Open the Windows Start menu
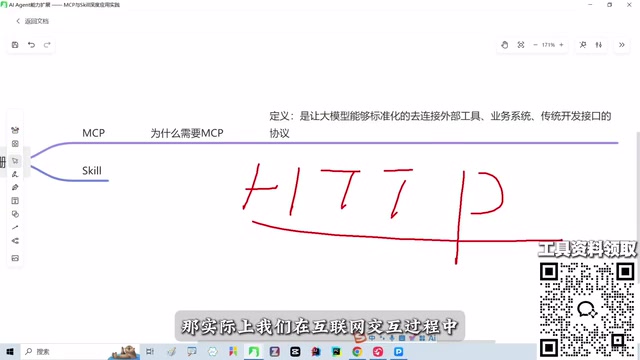The height and width of the screenshot is (360, 640). [10, 351]
